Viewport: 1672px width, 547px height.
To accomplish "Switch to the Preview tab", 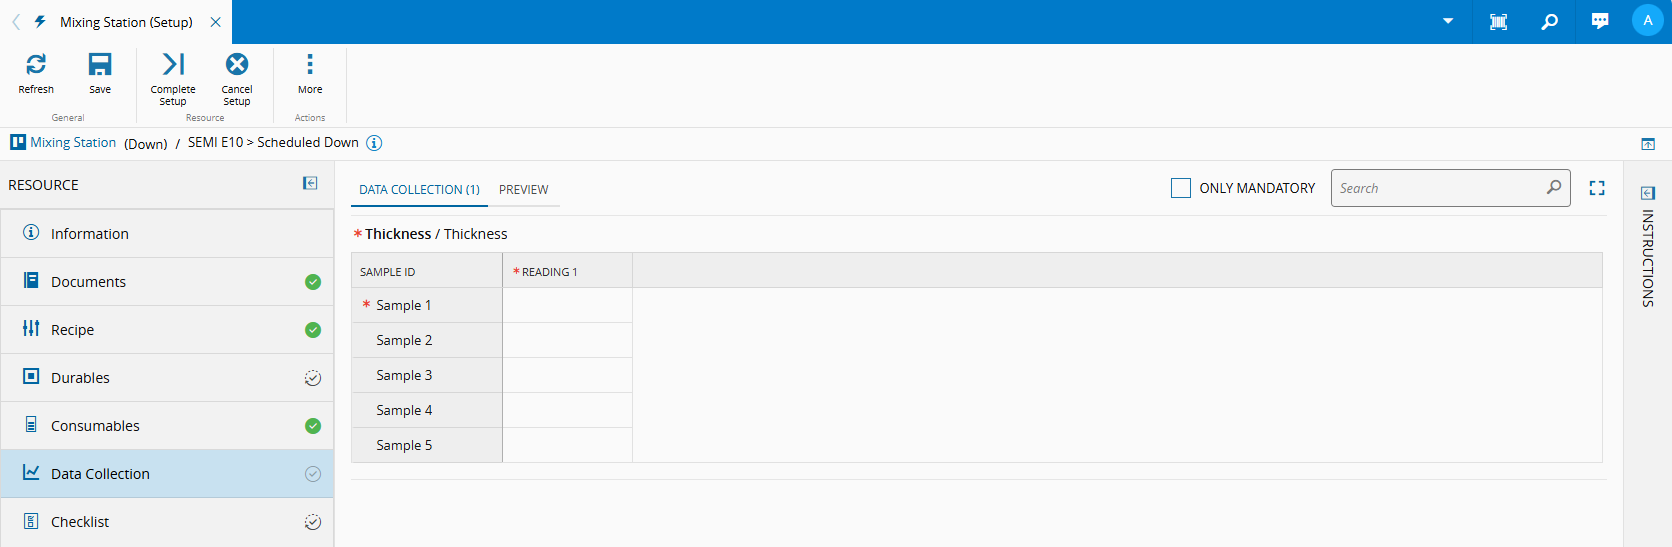I will [523, 190].
